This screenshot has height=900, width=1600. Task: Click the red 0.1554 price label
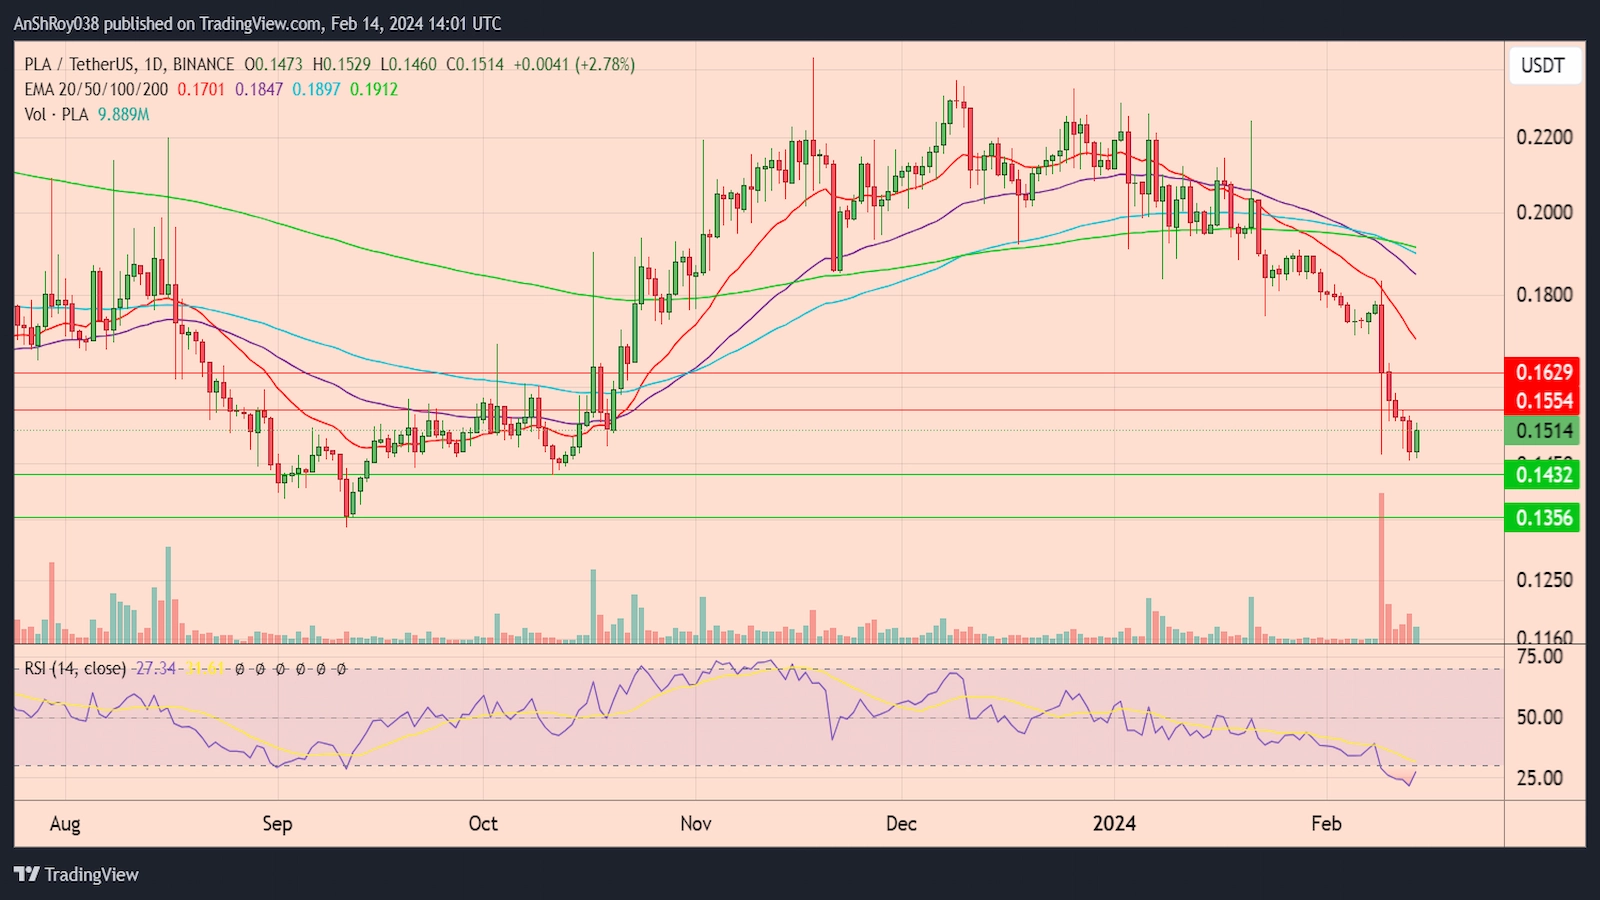[1543, 401]
